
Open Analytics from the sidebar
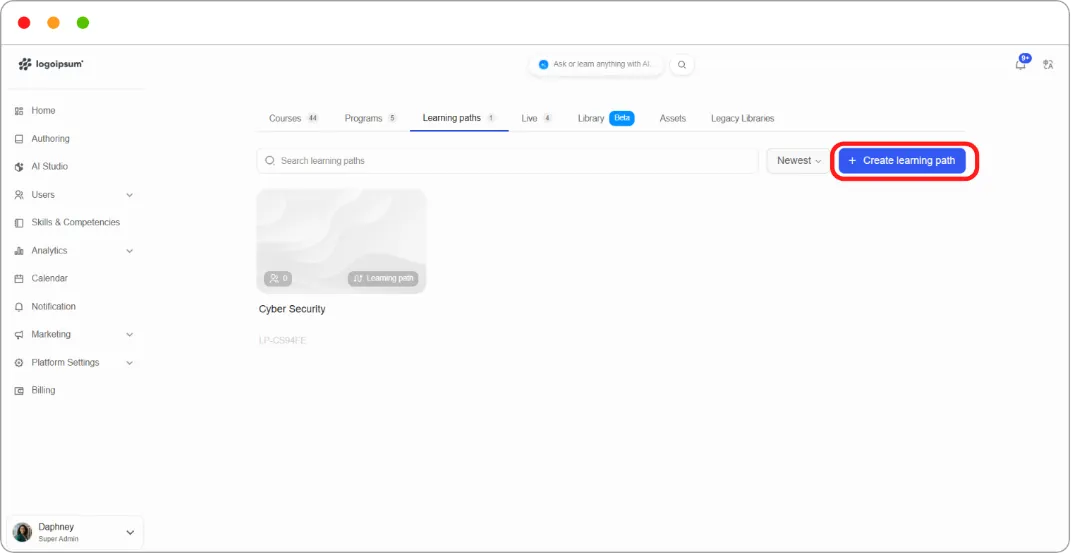coord(49,251)
